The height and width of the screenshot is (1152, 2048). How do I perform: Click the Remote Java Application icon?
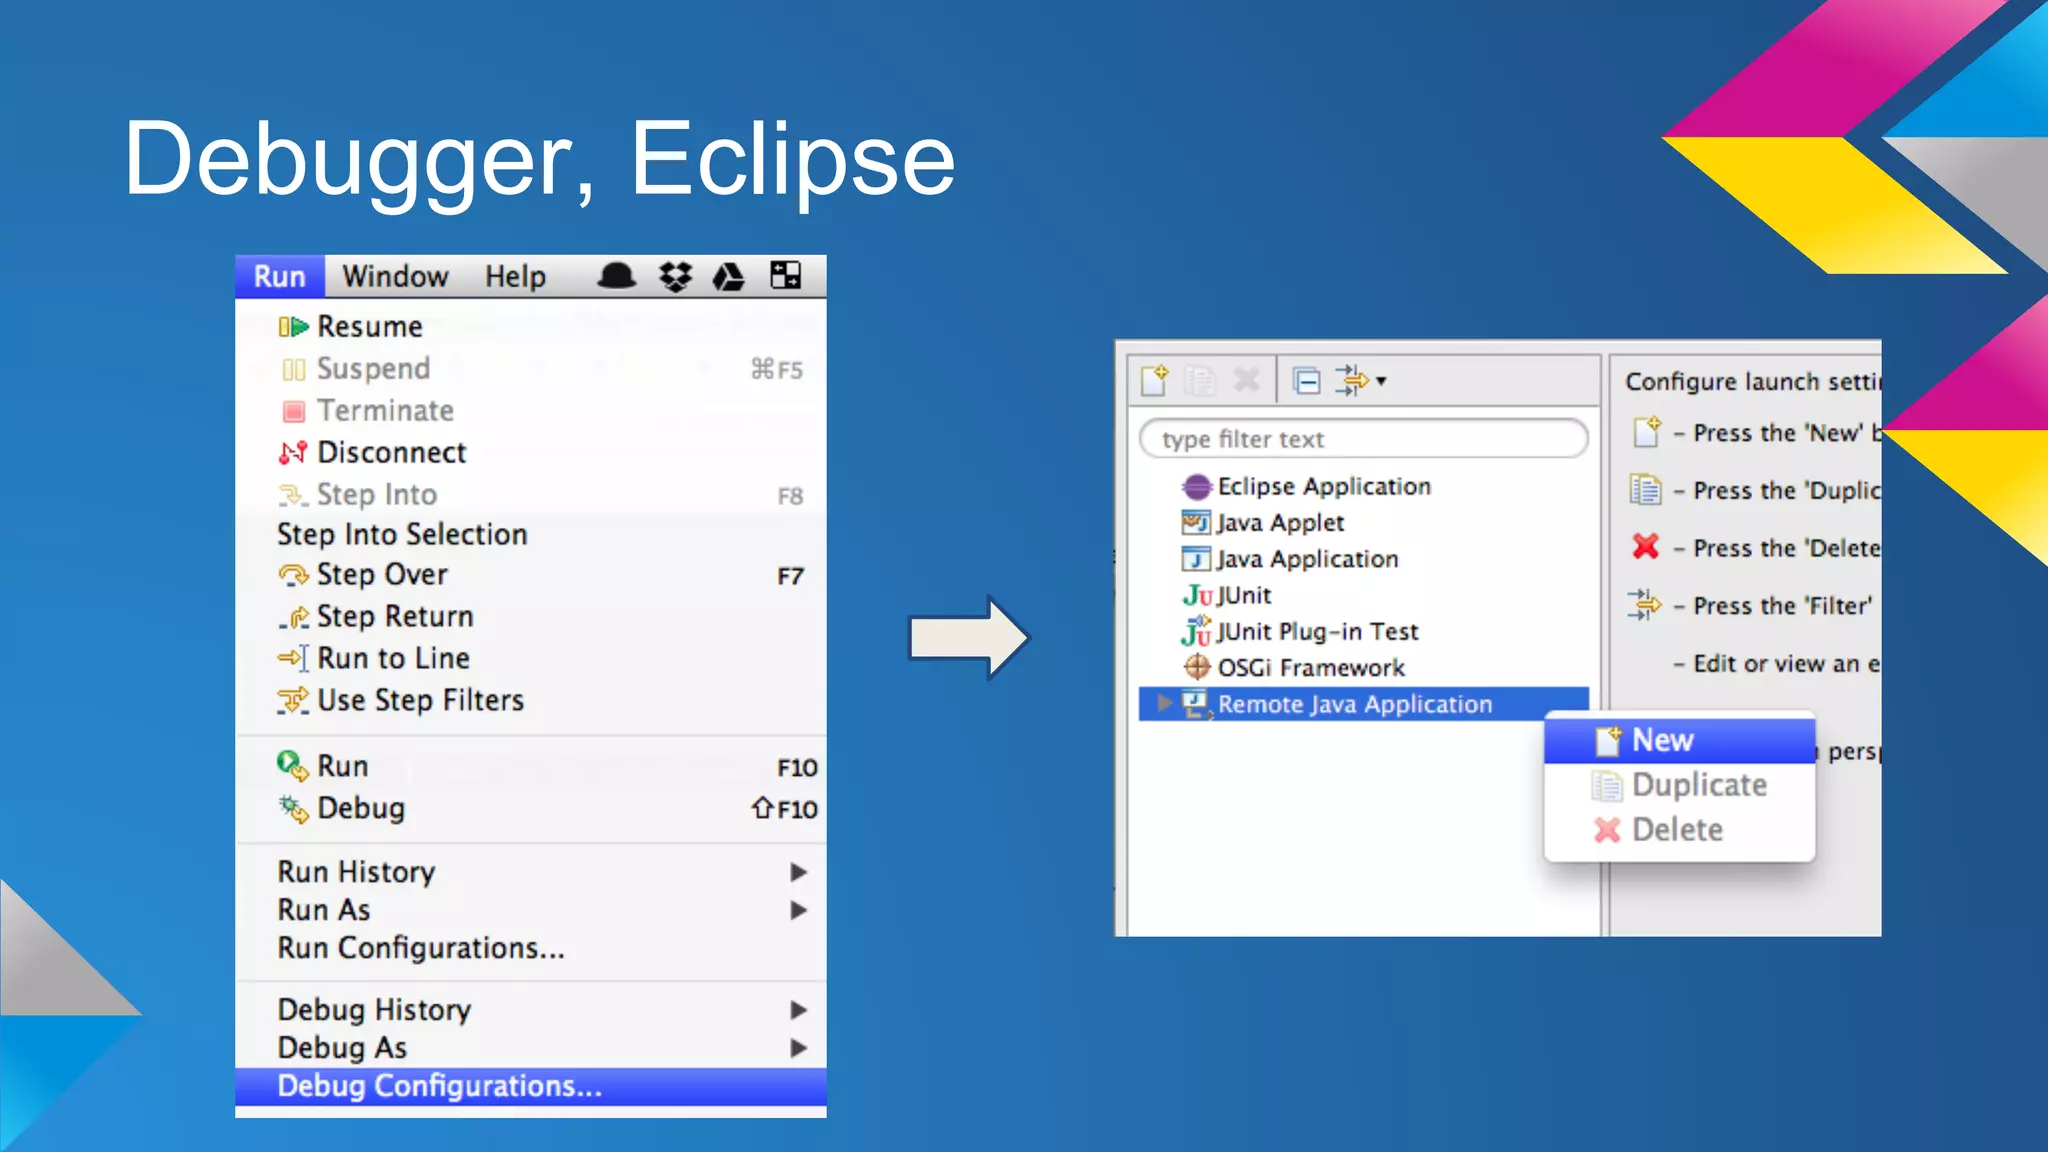[1196, 704]
